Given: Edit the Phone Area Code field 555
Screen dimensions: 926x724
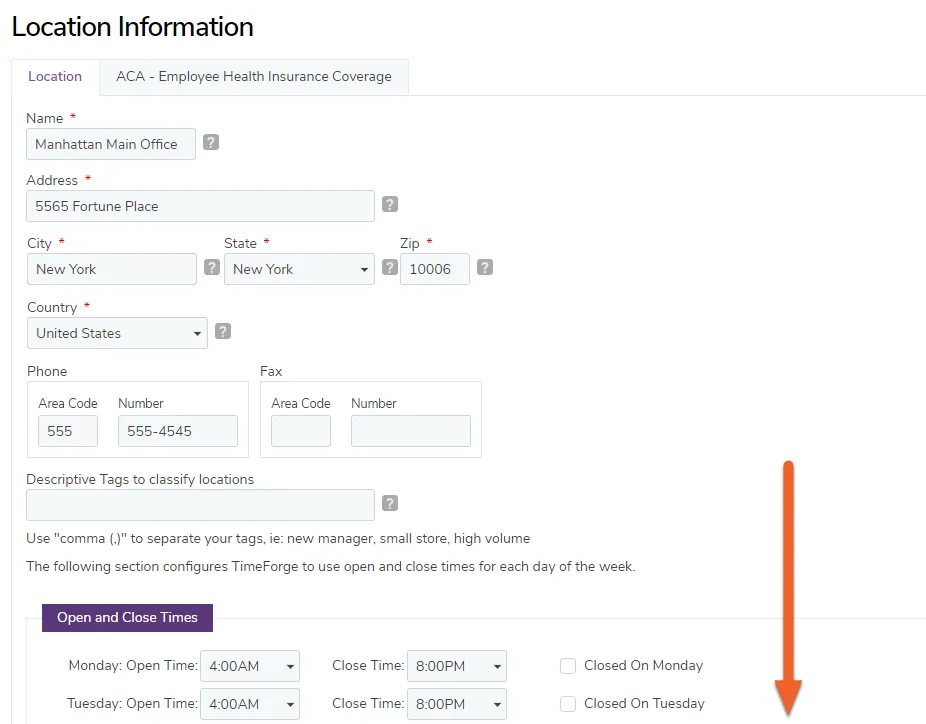Looking at the screenshot, I should 68,431.
